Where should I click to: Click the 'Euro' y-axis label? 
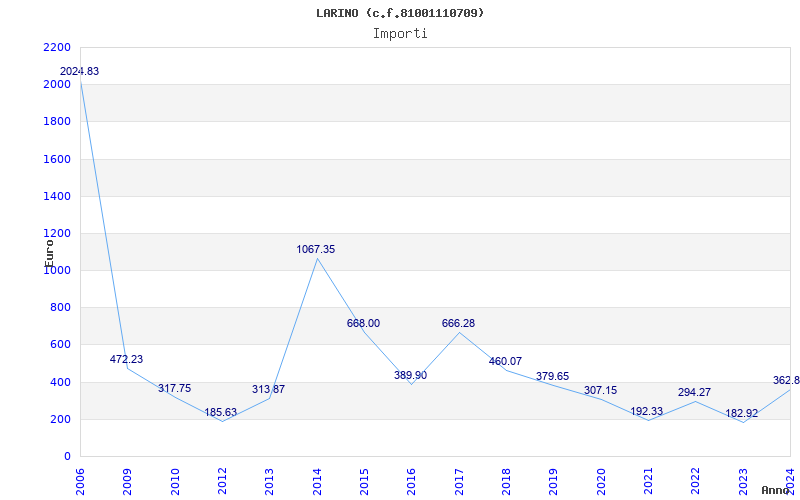coord(49,252)
